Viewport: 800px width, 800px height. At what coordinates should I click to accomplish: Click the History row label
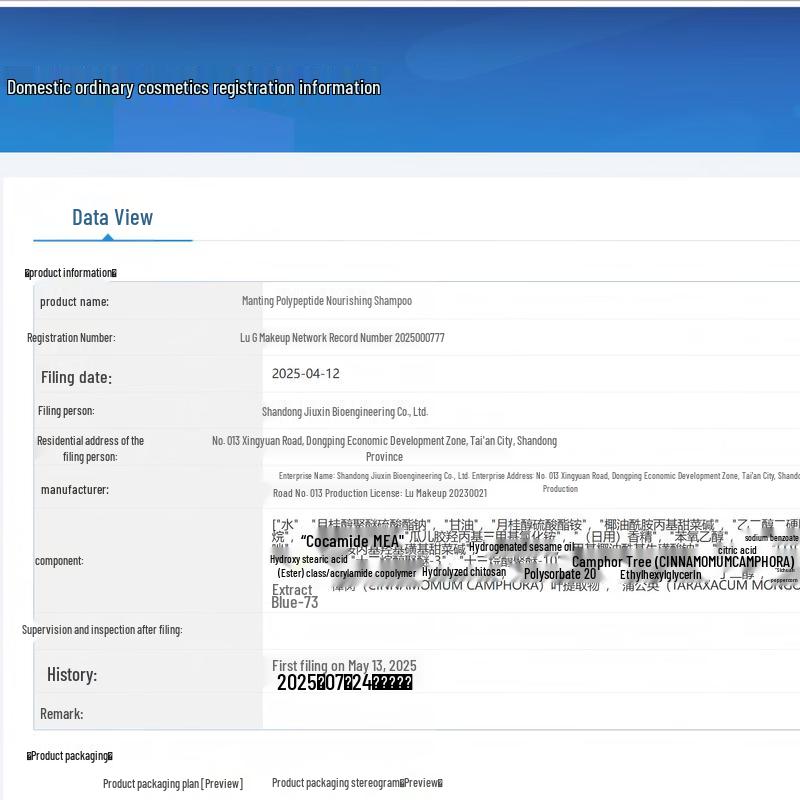(72, 675)
